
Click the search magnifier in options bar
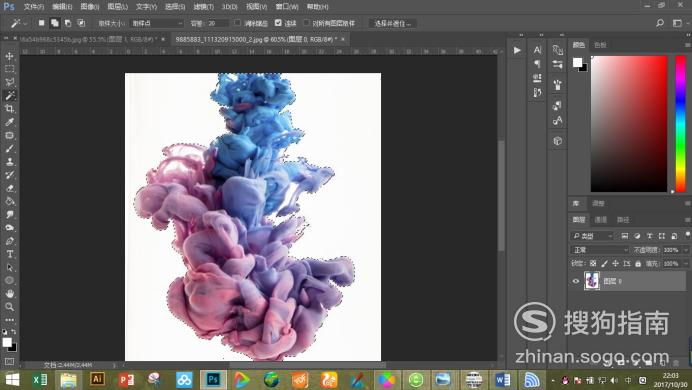coord(660,23)
